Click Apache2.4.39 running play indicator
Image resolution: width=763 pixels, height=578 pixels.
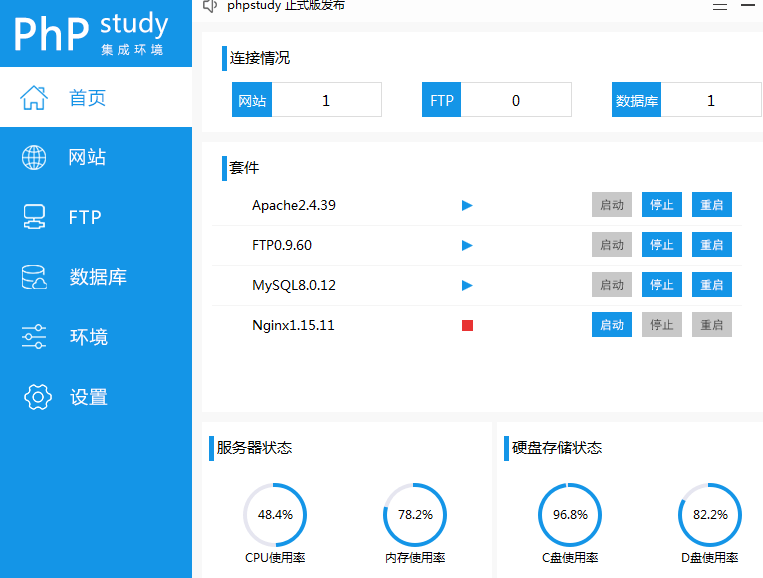(x=467, y=205)
